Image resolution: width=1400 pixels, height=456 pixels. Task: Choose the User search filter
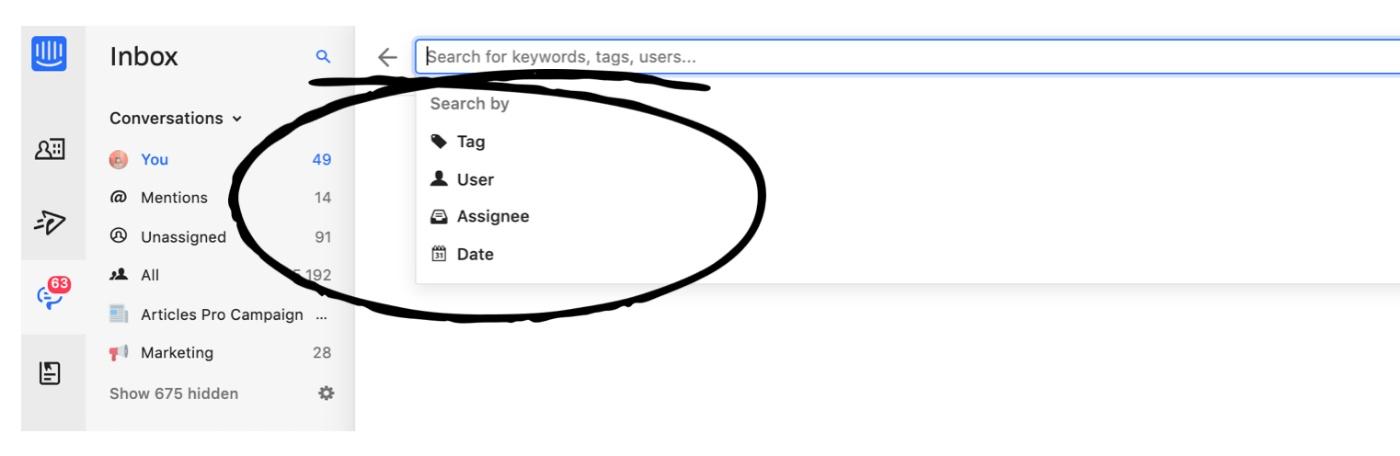[x=475, y=180]
